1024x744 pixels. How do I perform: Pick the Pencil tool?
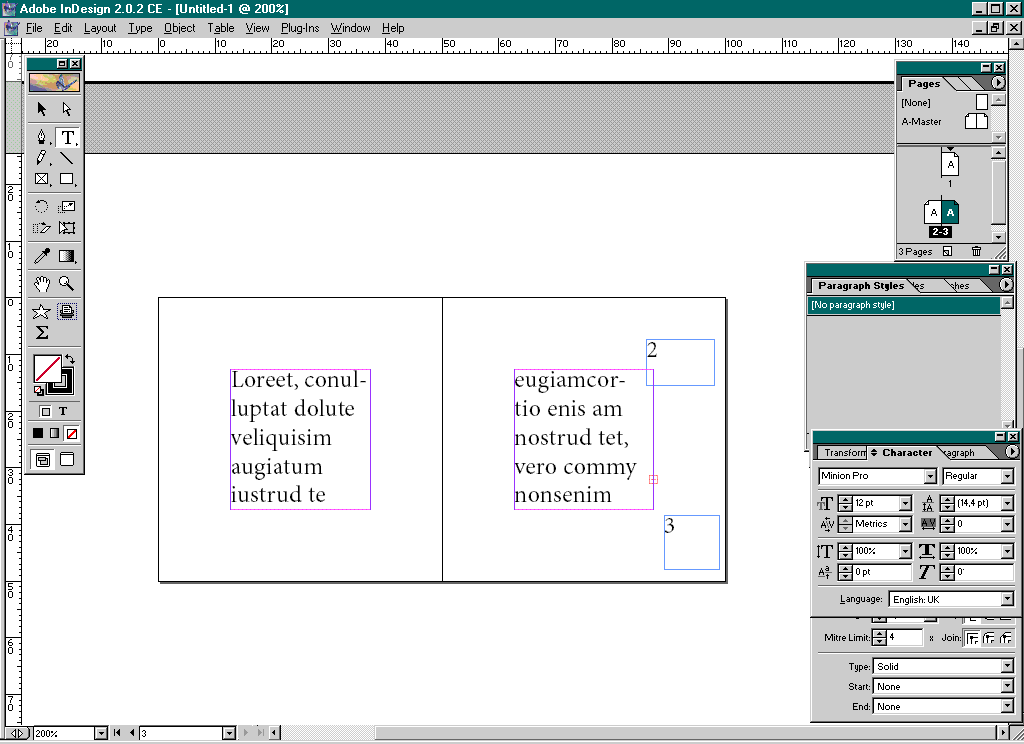42,157
